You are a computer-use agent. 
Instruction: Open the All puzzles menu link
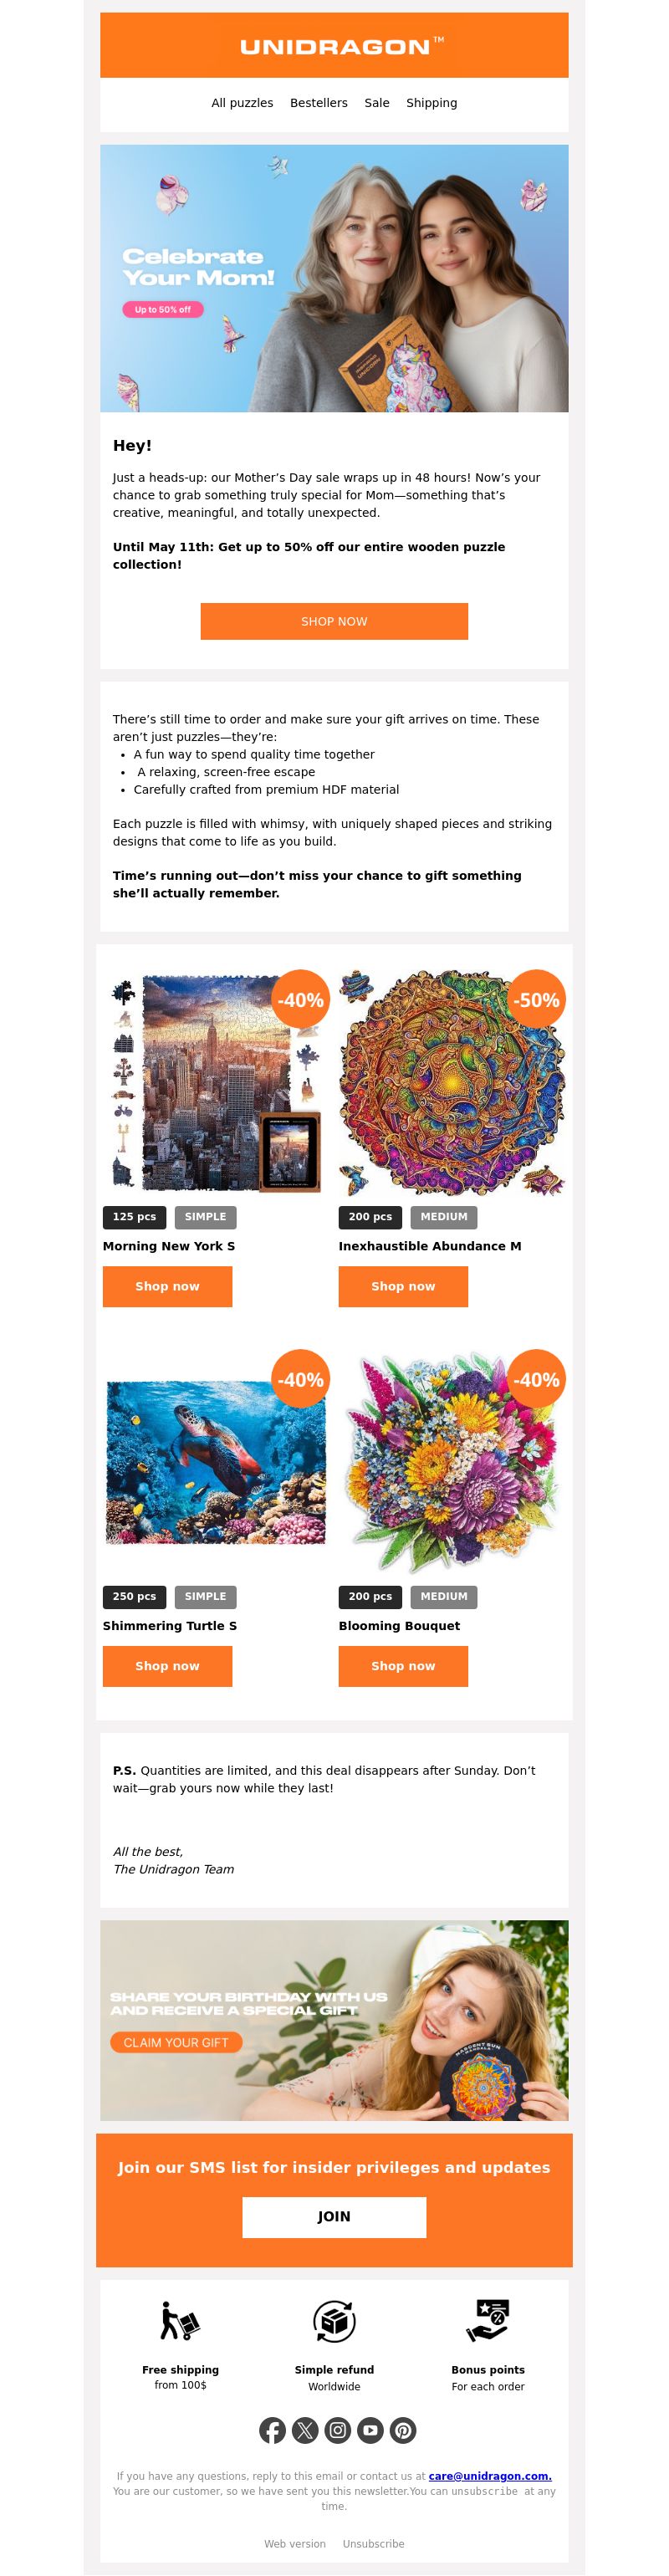[x=242, y=103]
